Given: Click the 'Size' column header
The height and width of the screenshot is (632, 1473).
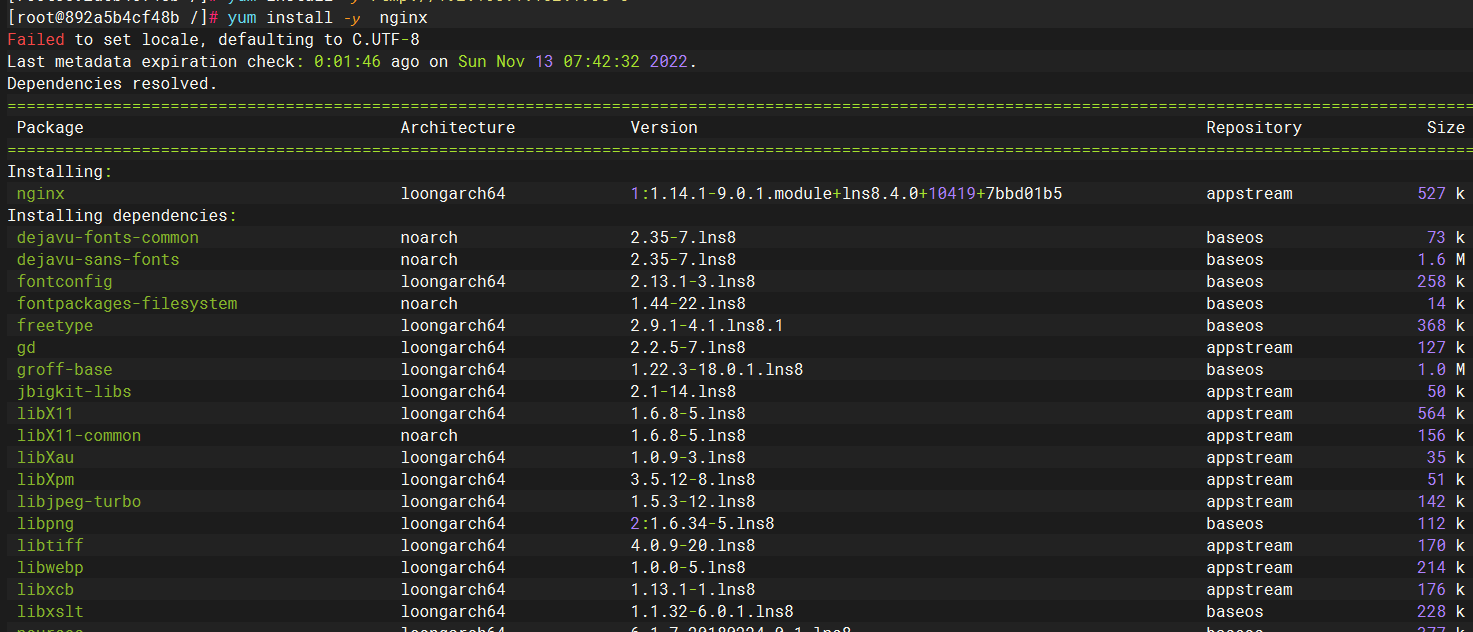Looking at the screenshot, I should tap(1446, 127).
